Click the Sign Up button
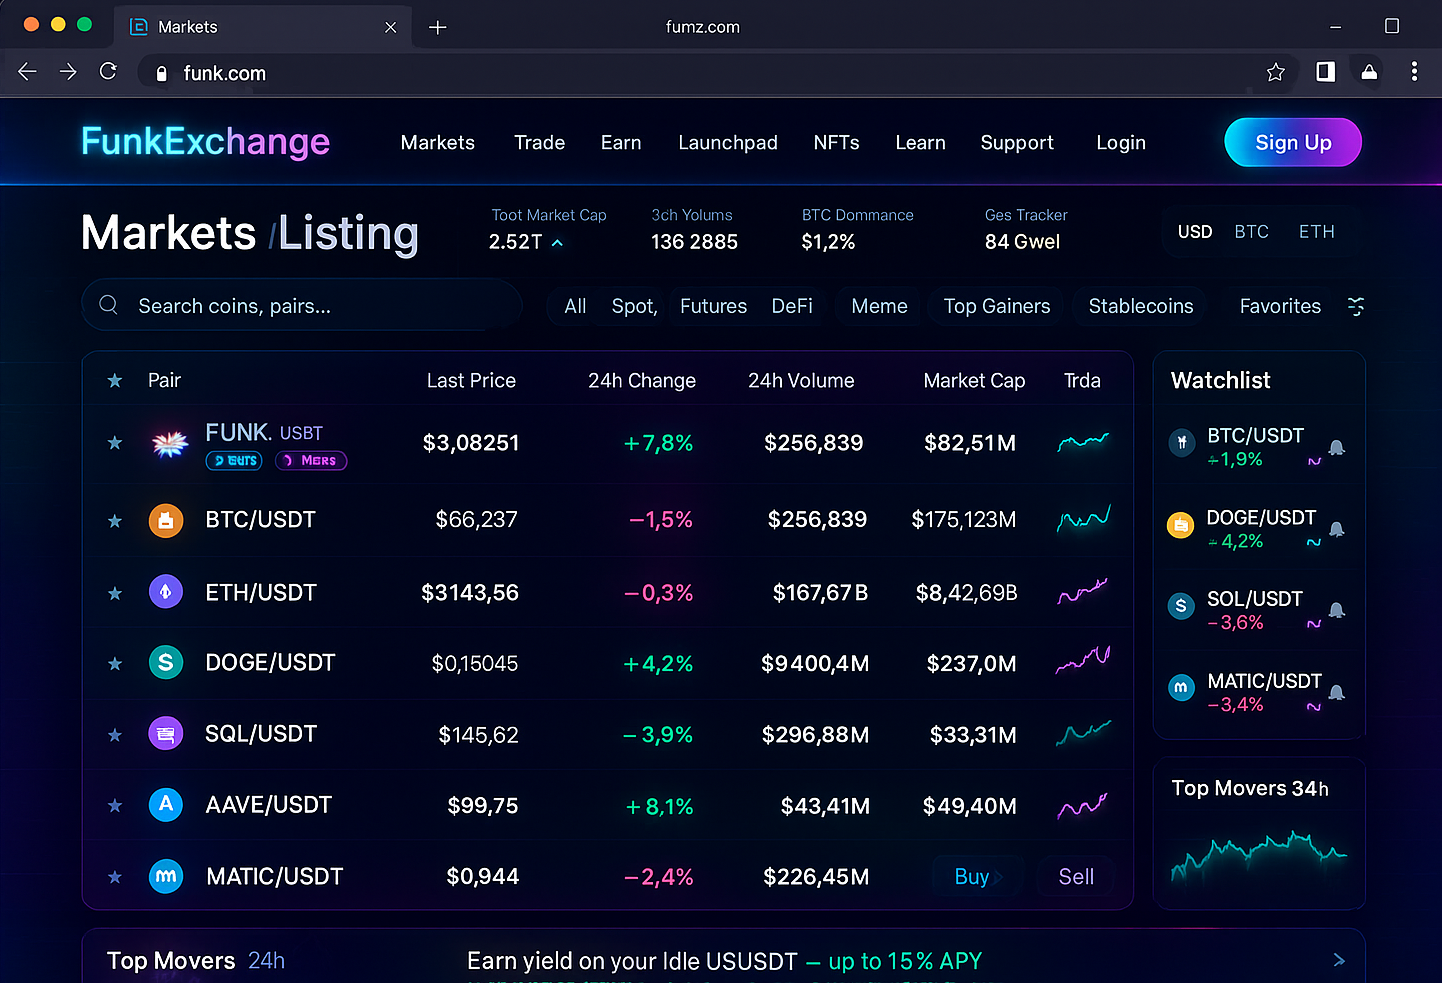The image size is (1442, 983). coord(1292,142)
